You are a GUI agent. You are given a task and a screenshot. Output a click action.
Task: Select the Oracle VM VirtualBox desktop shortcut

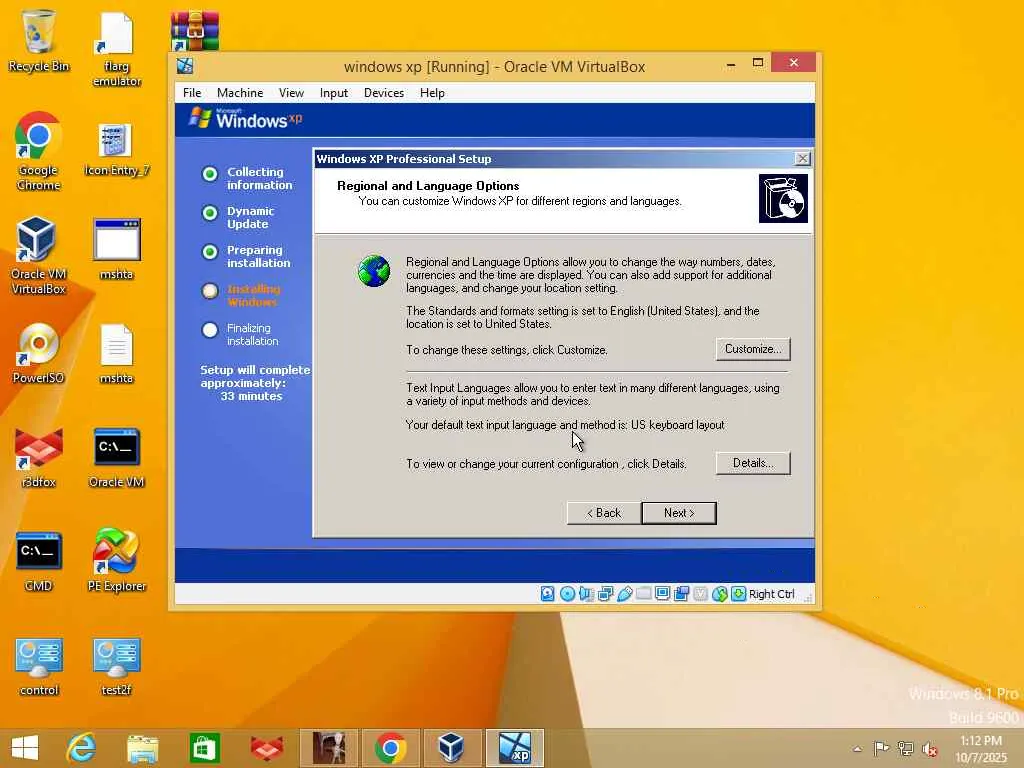click(39, 256)
